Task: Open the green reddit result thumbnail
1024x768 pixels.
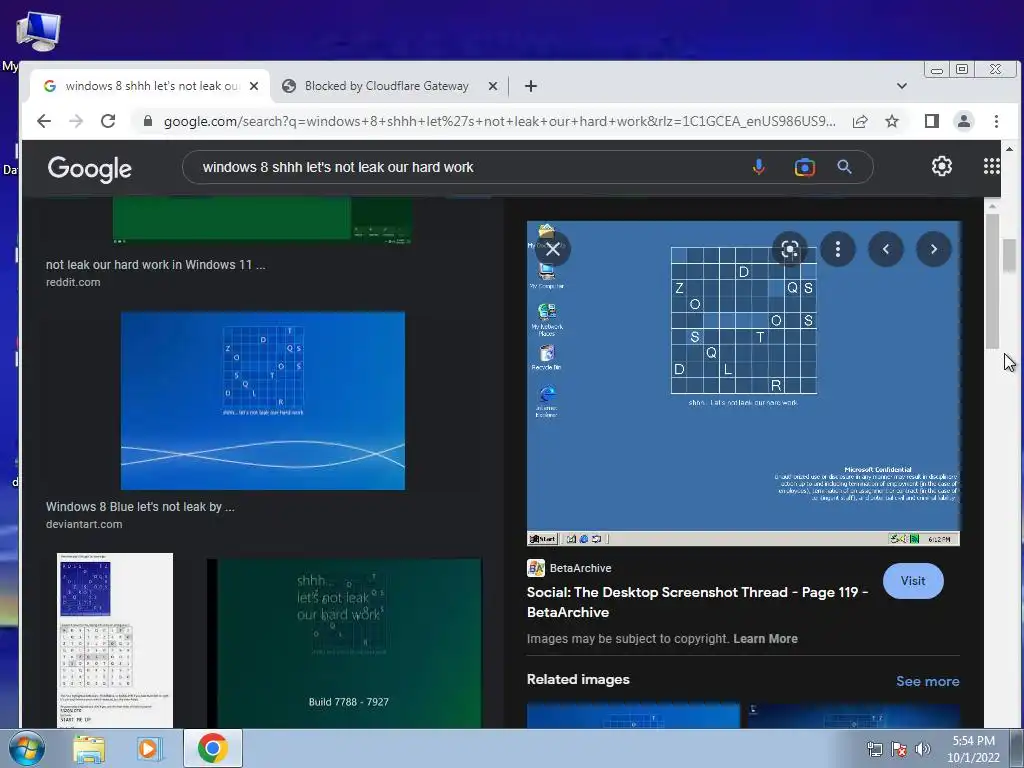Action: 263,221
